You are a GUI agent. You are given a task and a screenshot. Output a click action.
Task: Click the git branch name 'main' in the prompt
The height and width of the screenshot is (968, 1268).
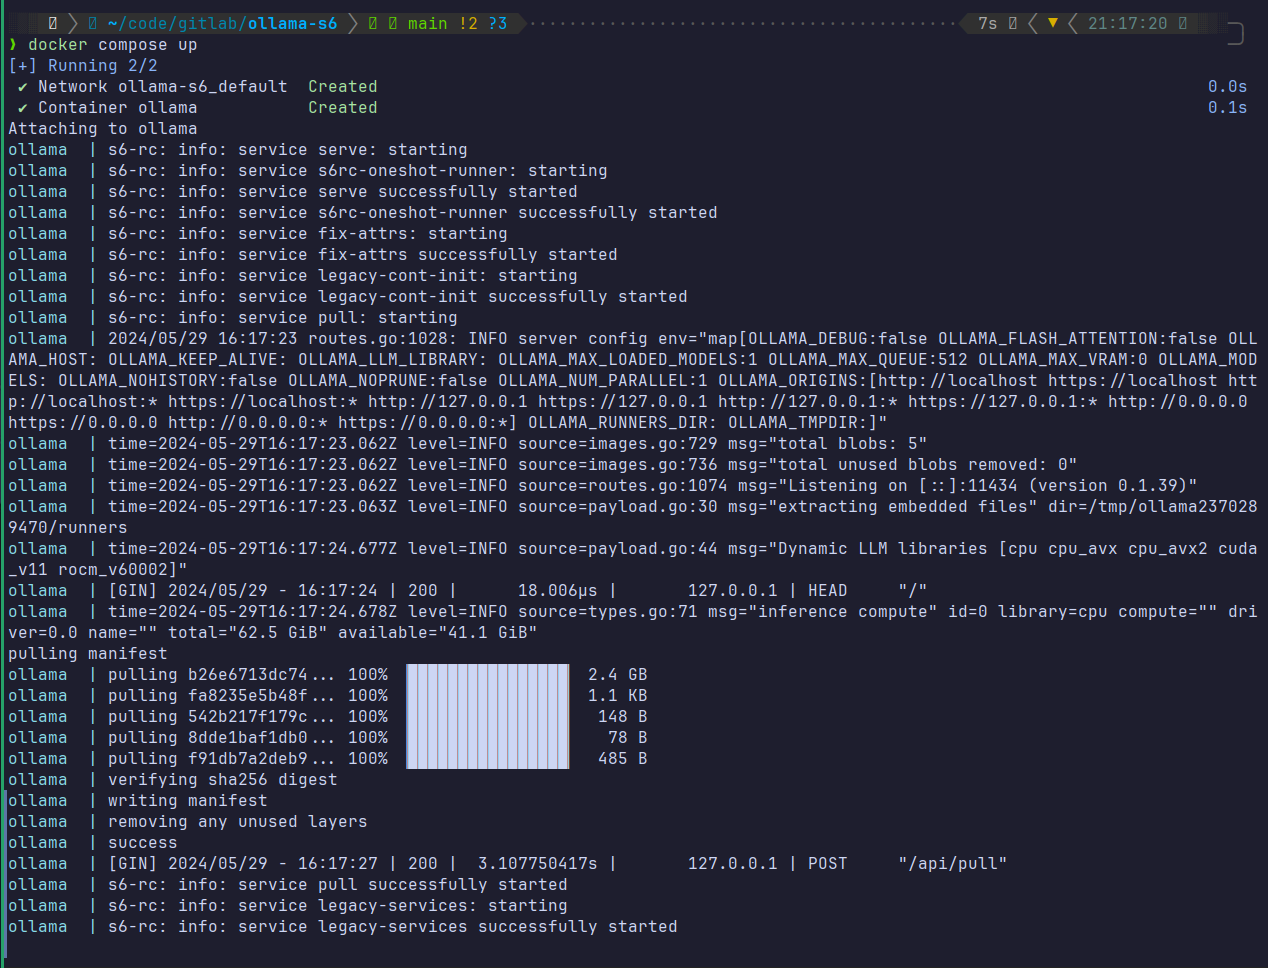pos(427,23)
